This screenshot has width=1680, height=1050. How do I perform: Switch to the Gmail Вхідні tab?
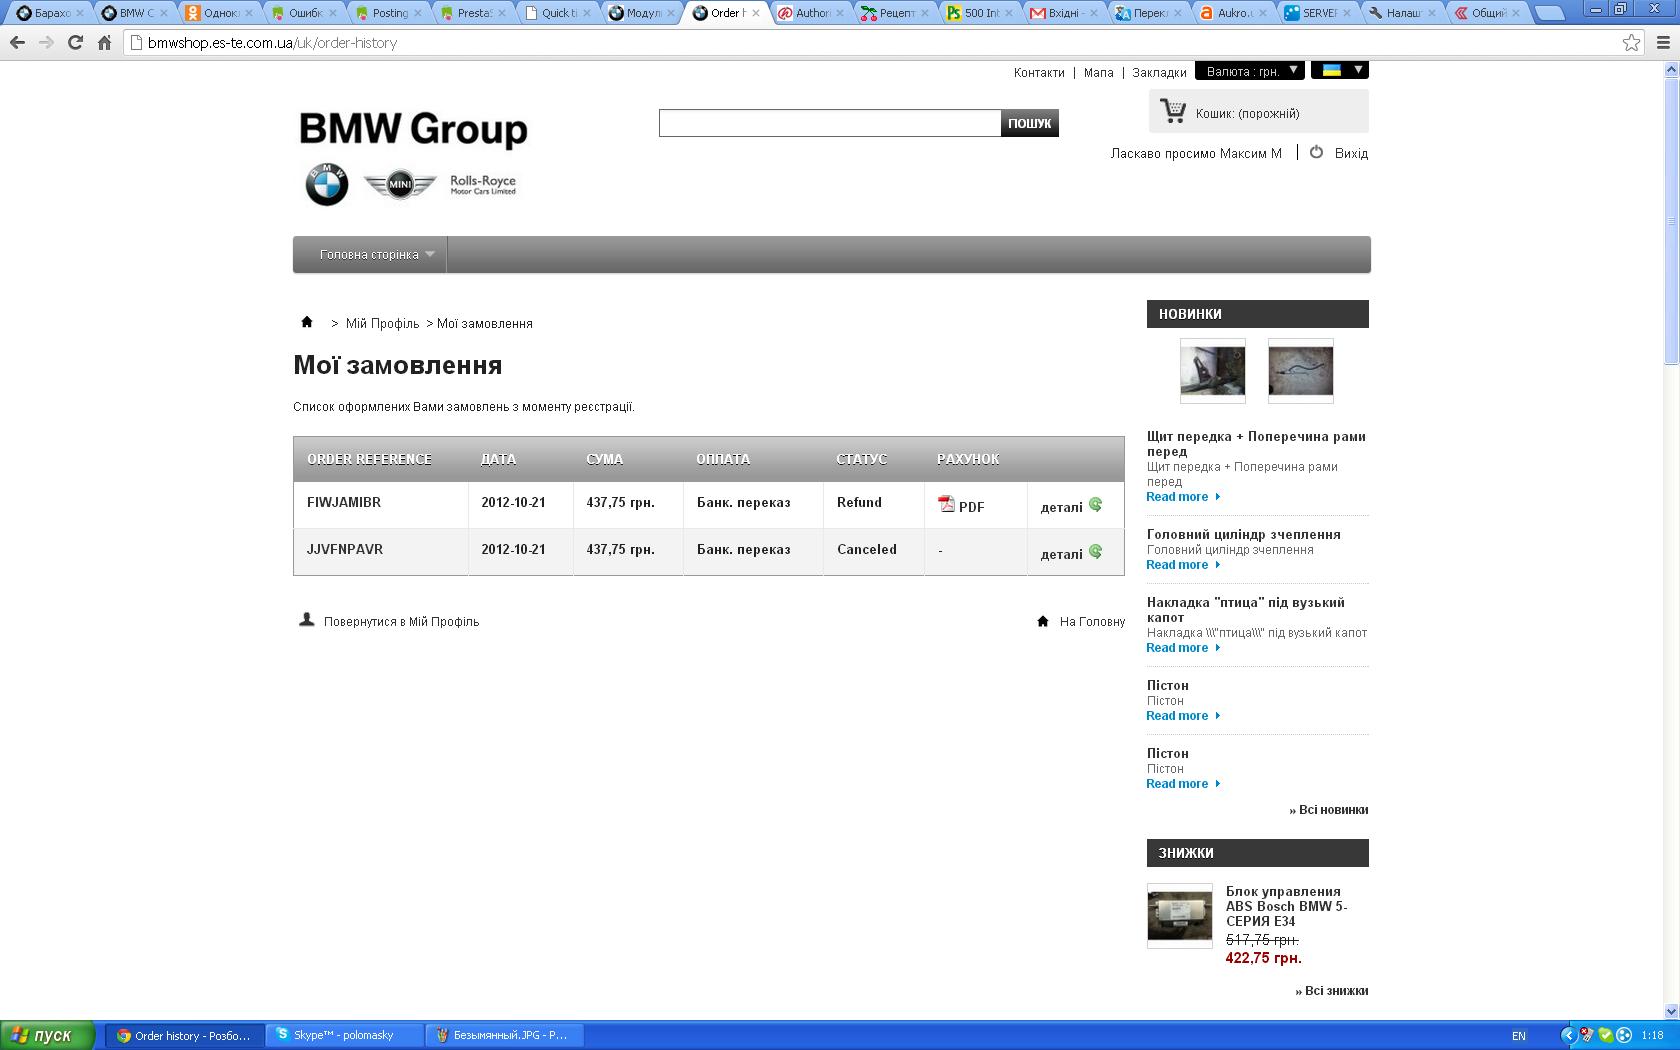pyautogui.click(x=1064, y=13)
